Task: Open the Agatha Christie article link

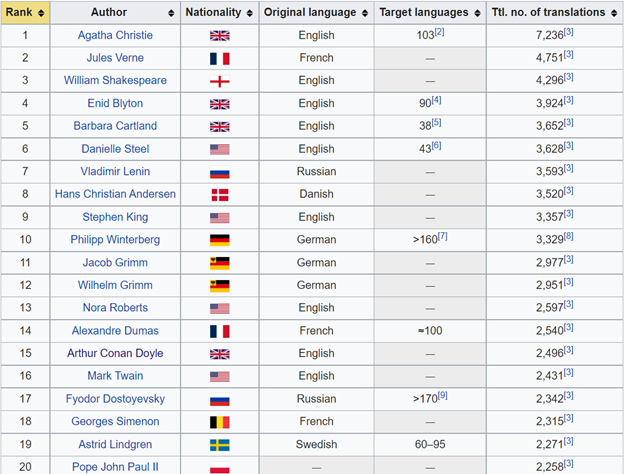Action: (x=115, y=35)
